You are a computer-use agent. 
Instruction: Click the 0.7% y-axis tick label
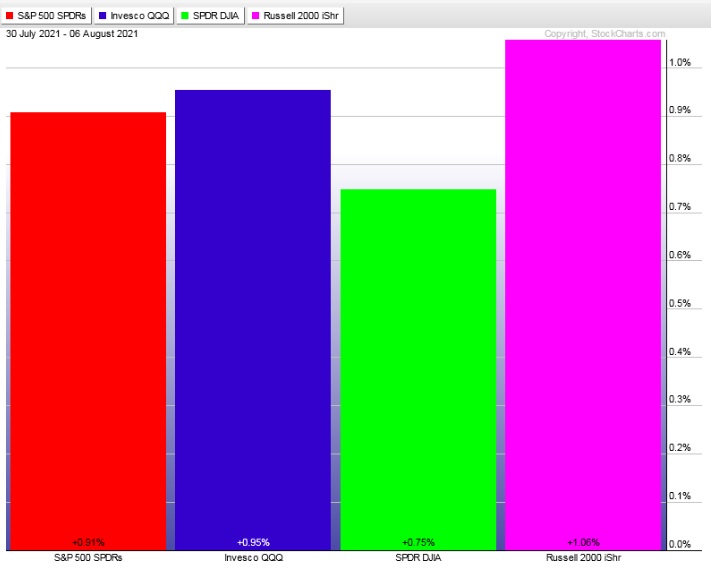(680, 207)
